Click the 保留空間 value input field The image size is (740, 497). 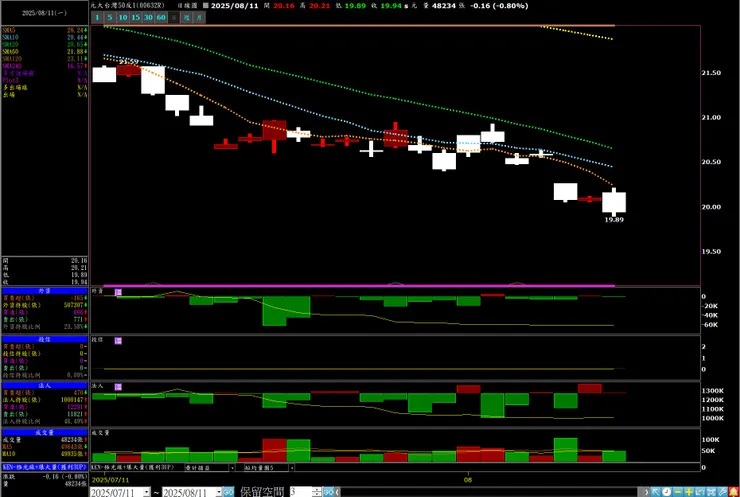(301, 492)
